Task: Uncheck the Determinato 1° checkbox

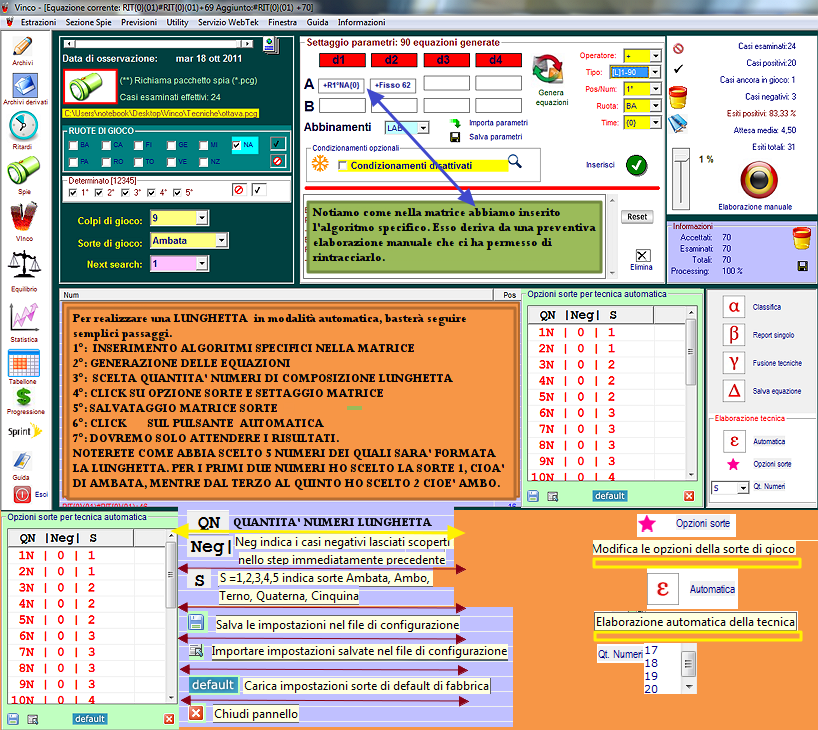Action: [x=73, y=193]
